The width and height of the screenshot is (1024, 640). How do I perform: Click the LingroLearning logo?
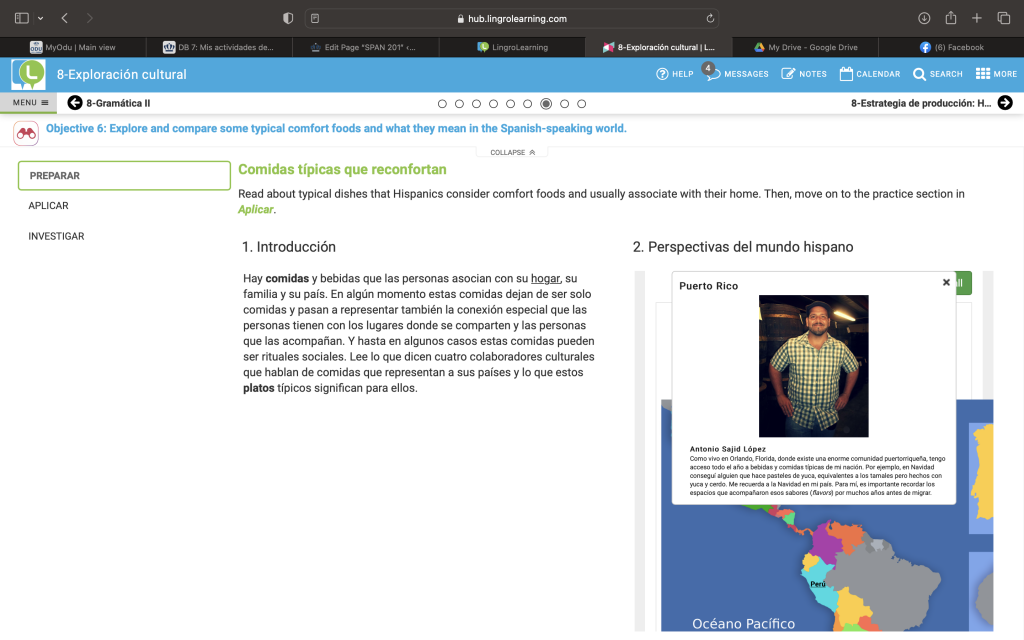click(28, 74)
